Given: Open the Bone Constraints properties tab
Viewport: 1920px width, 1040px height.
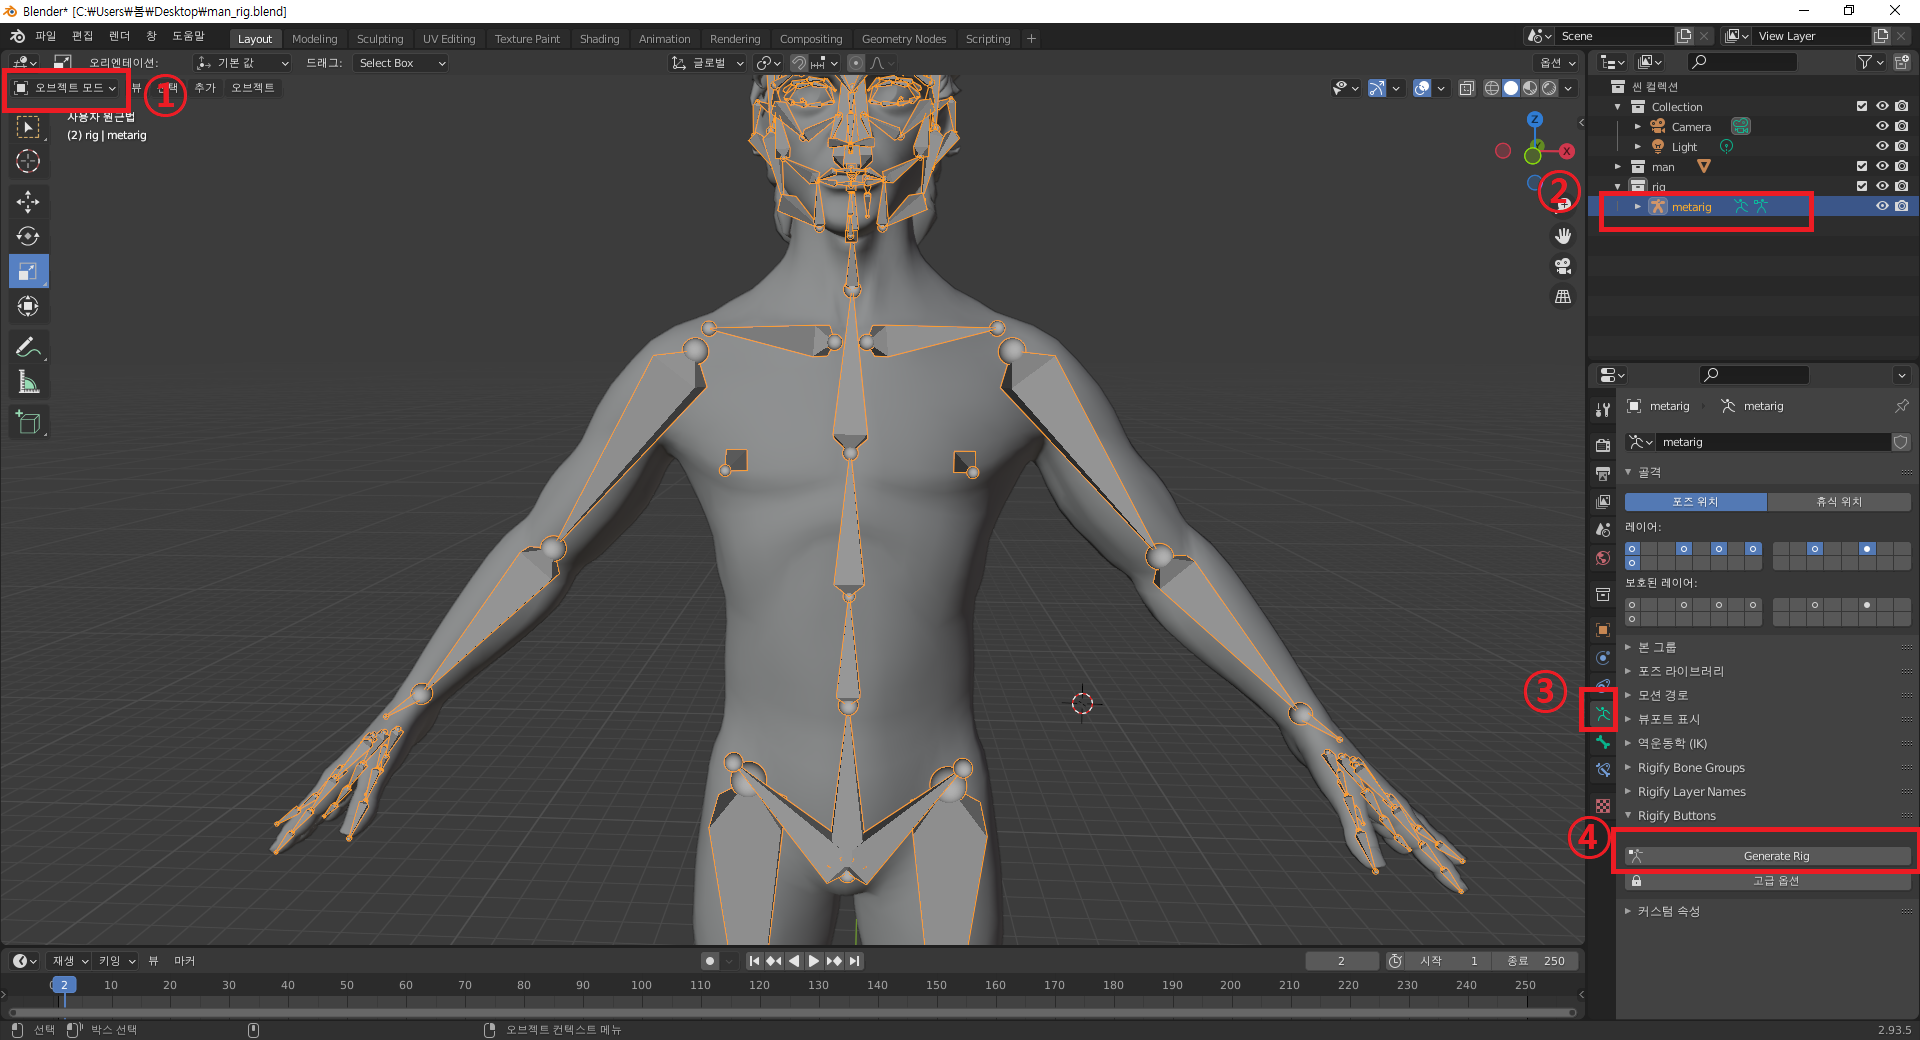Looking at the screenshot, I should pos(1603,770).
